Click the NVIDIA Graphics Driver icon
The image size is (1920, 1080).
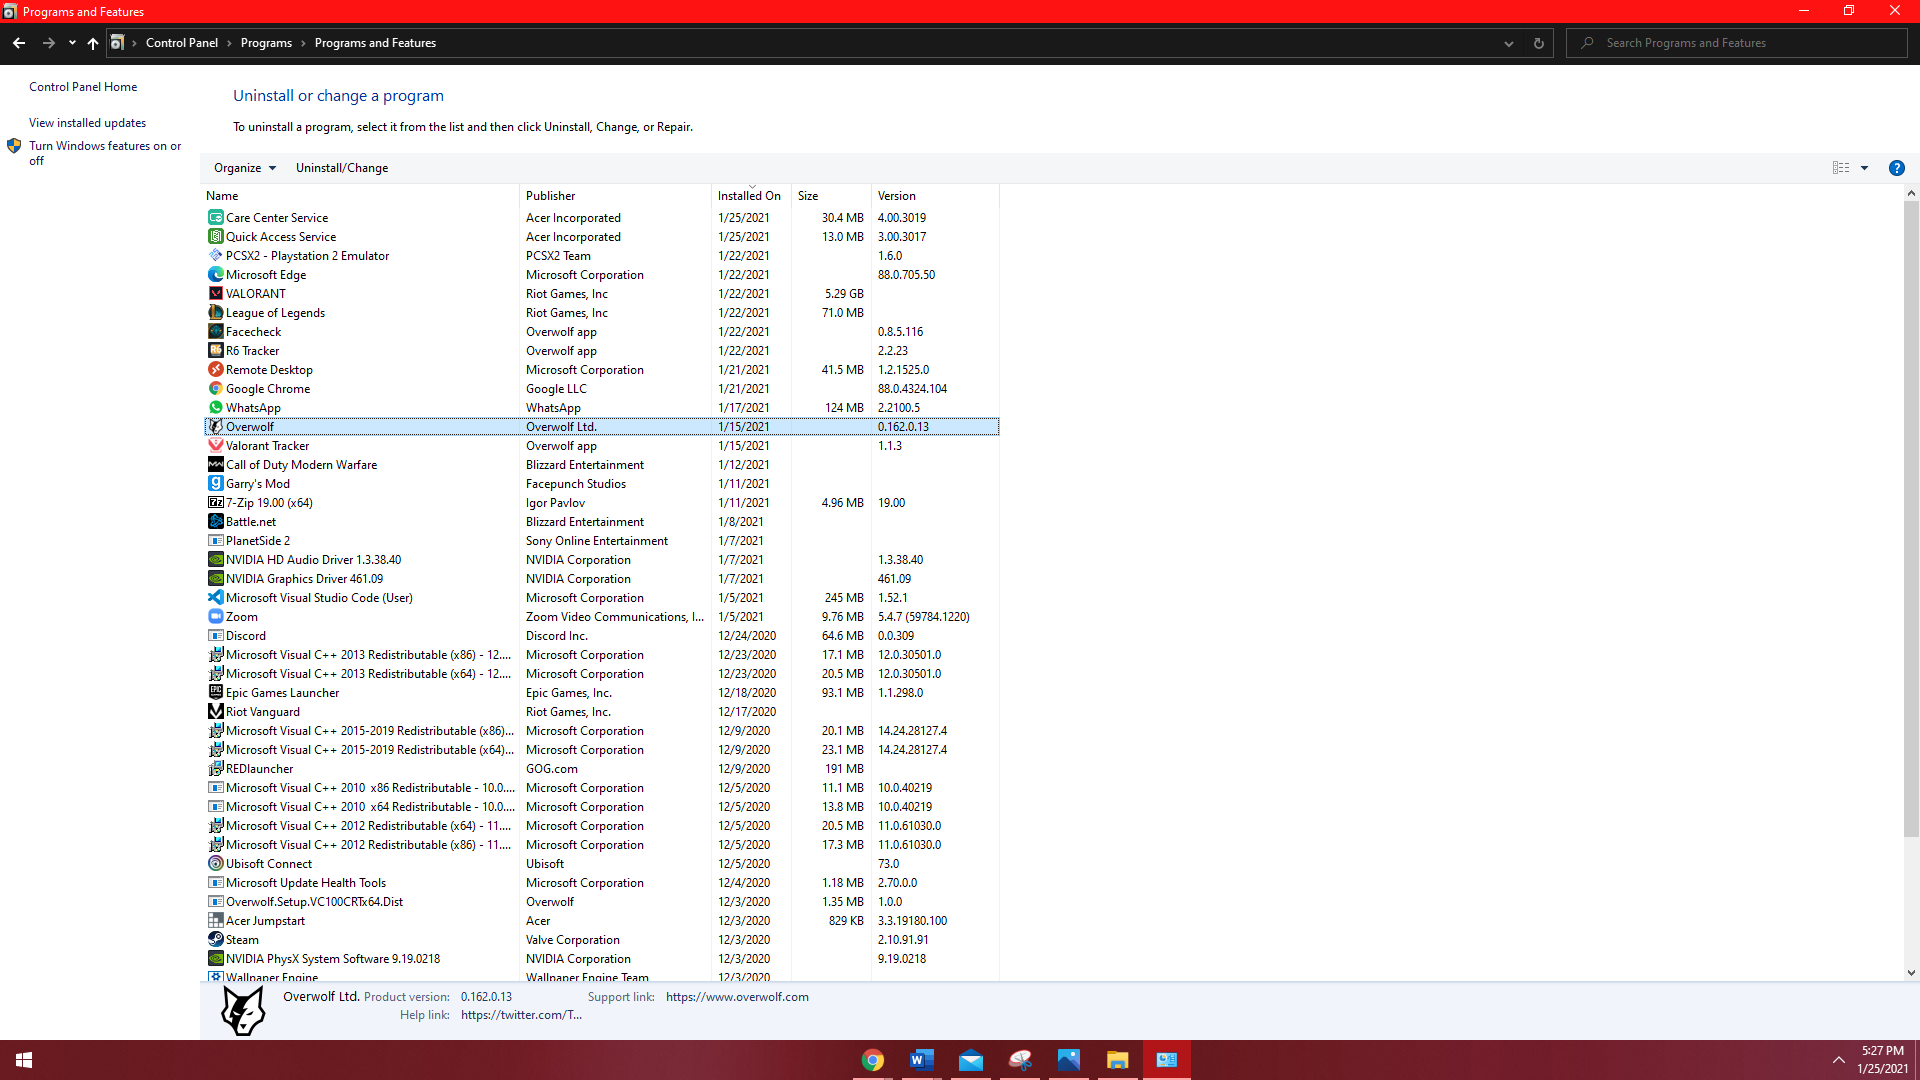click(x=215, y=578)
